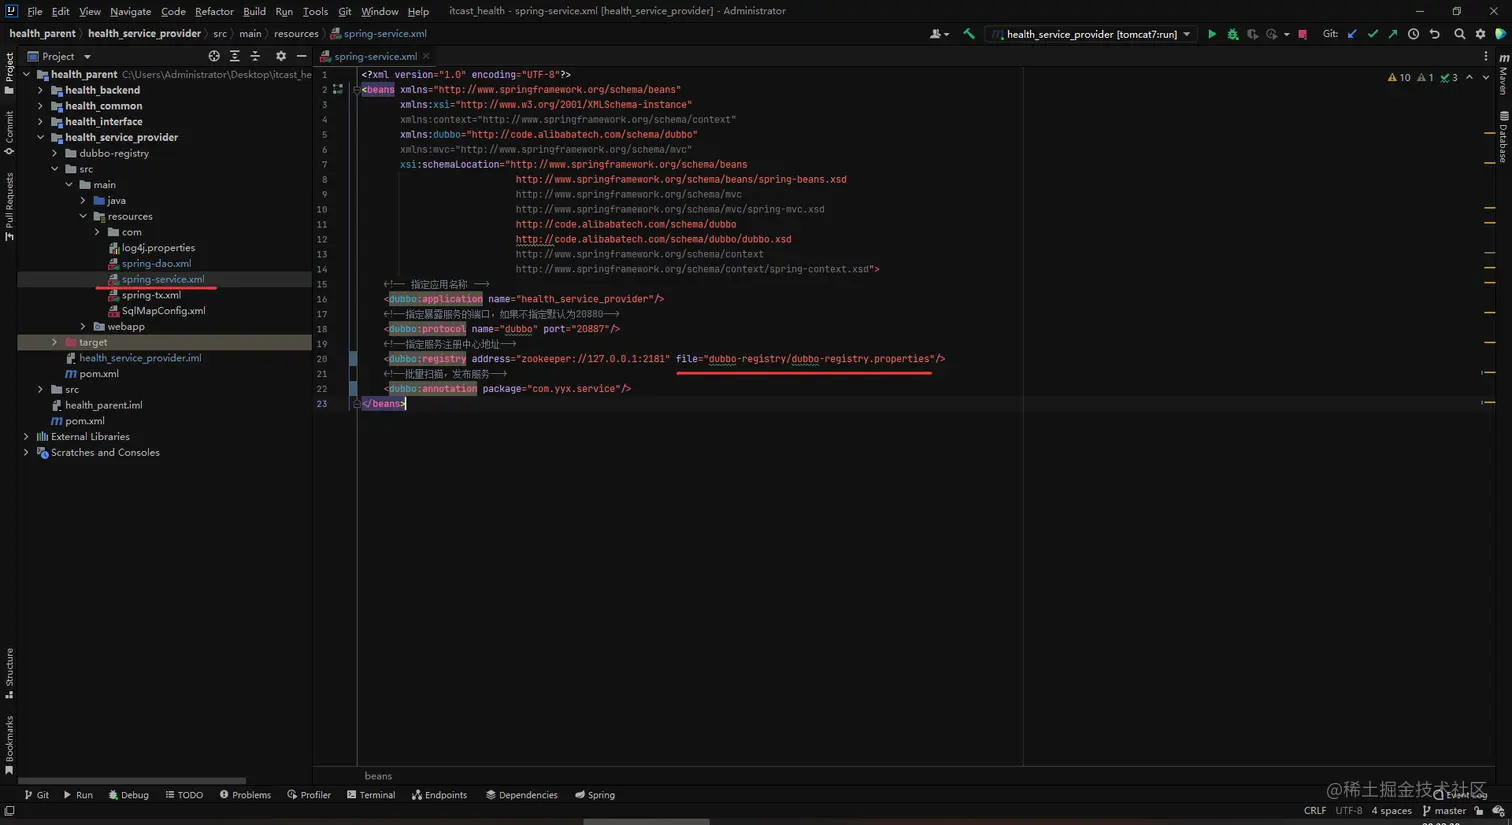The image size is (1512, 825).
Task: Run with coverage icon in toolbar
Action: pyautogui.click(x=1253, y=34)
